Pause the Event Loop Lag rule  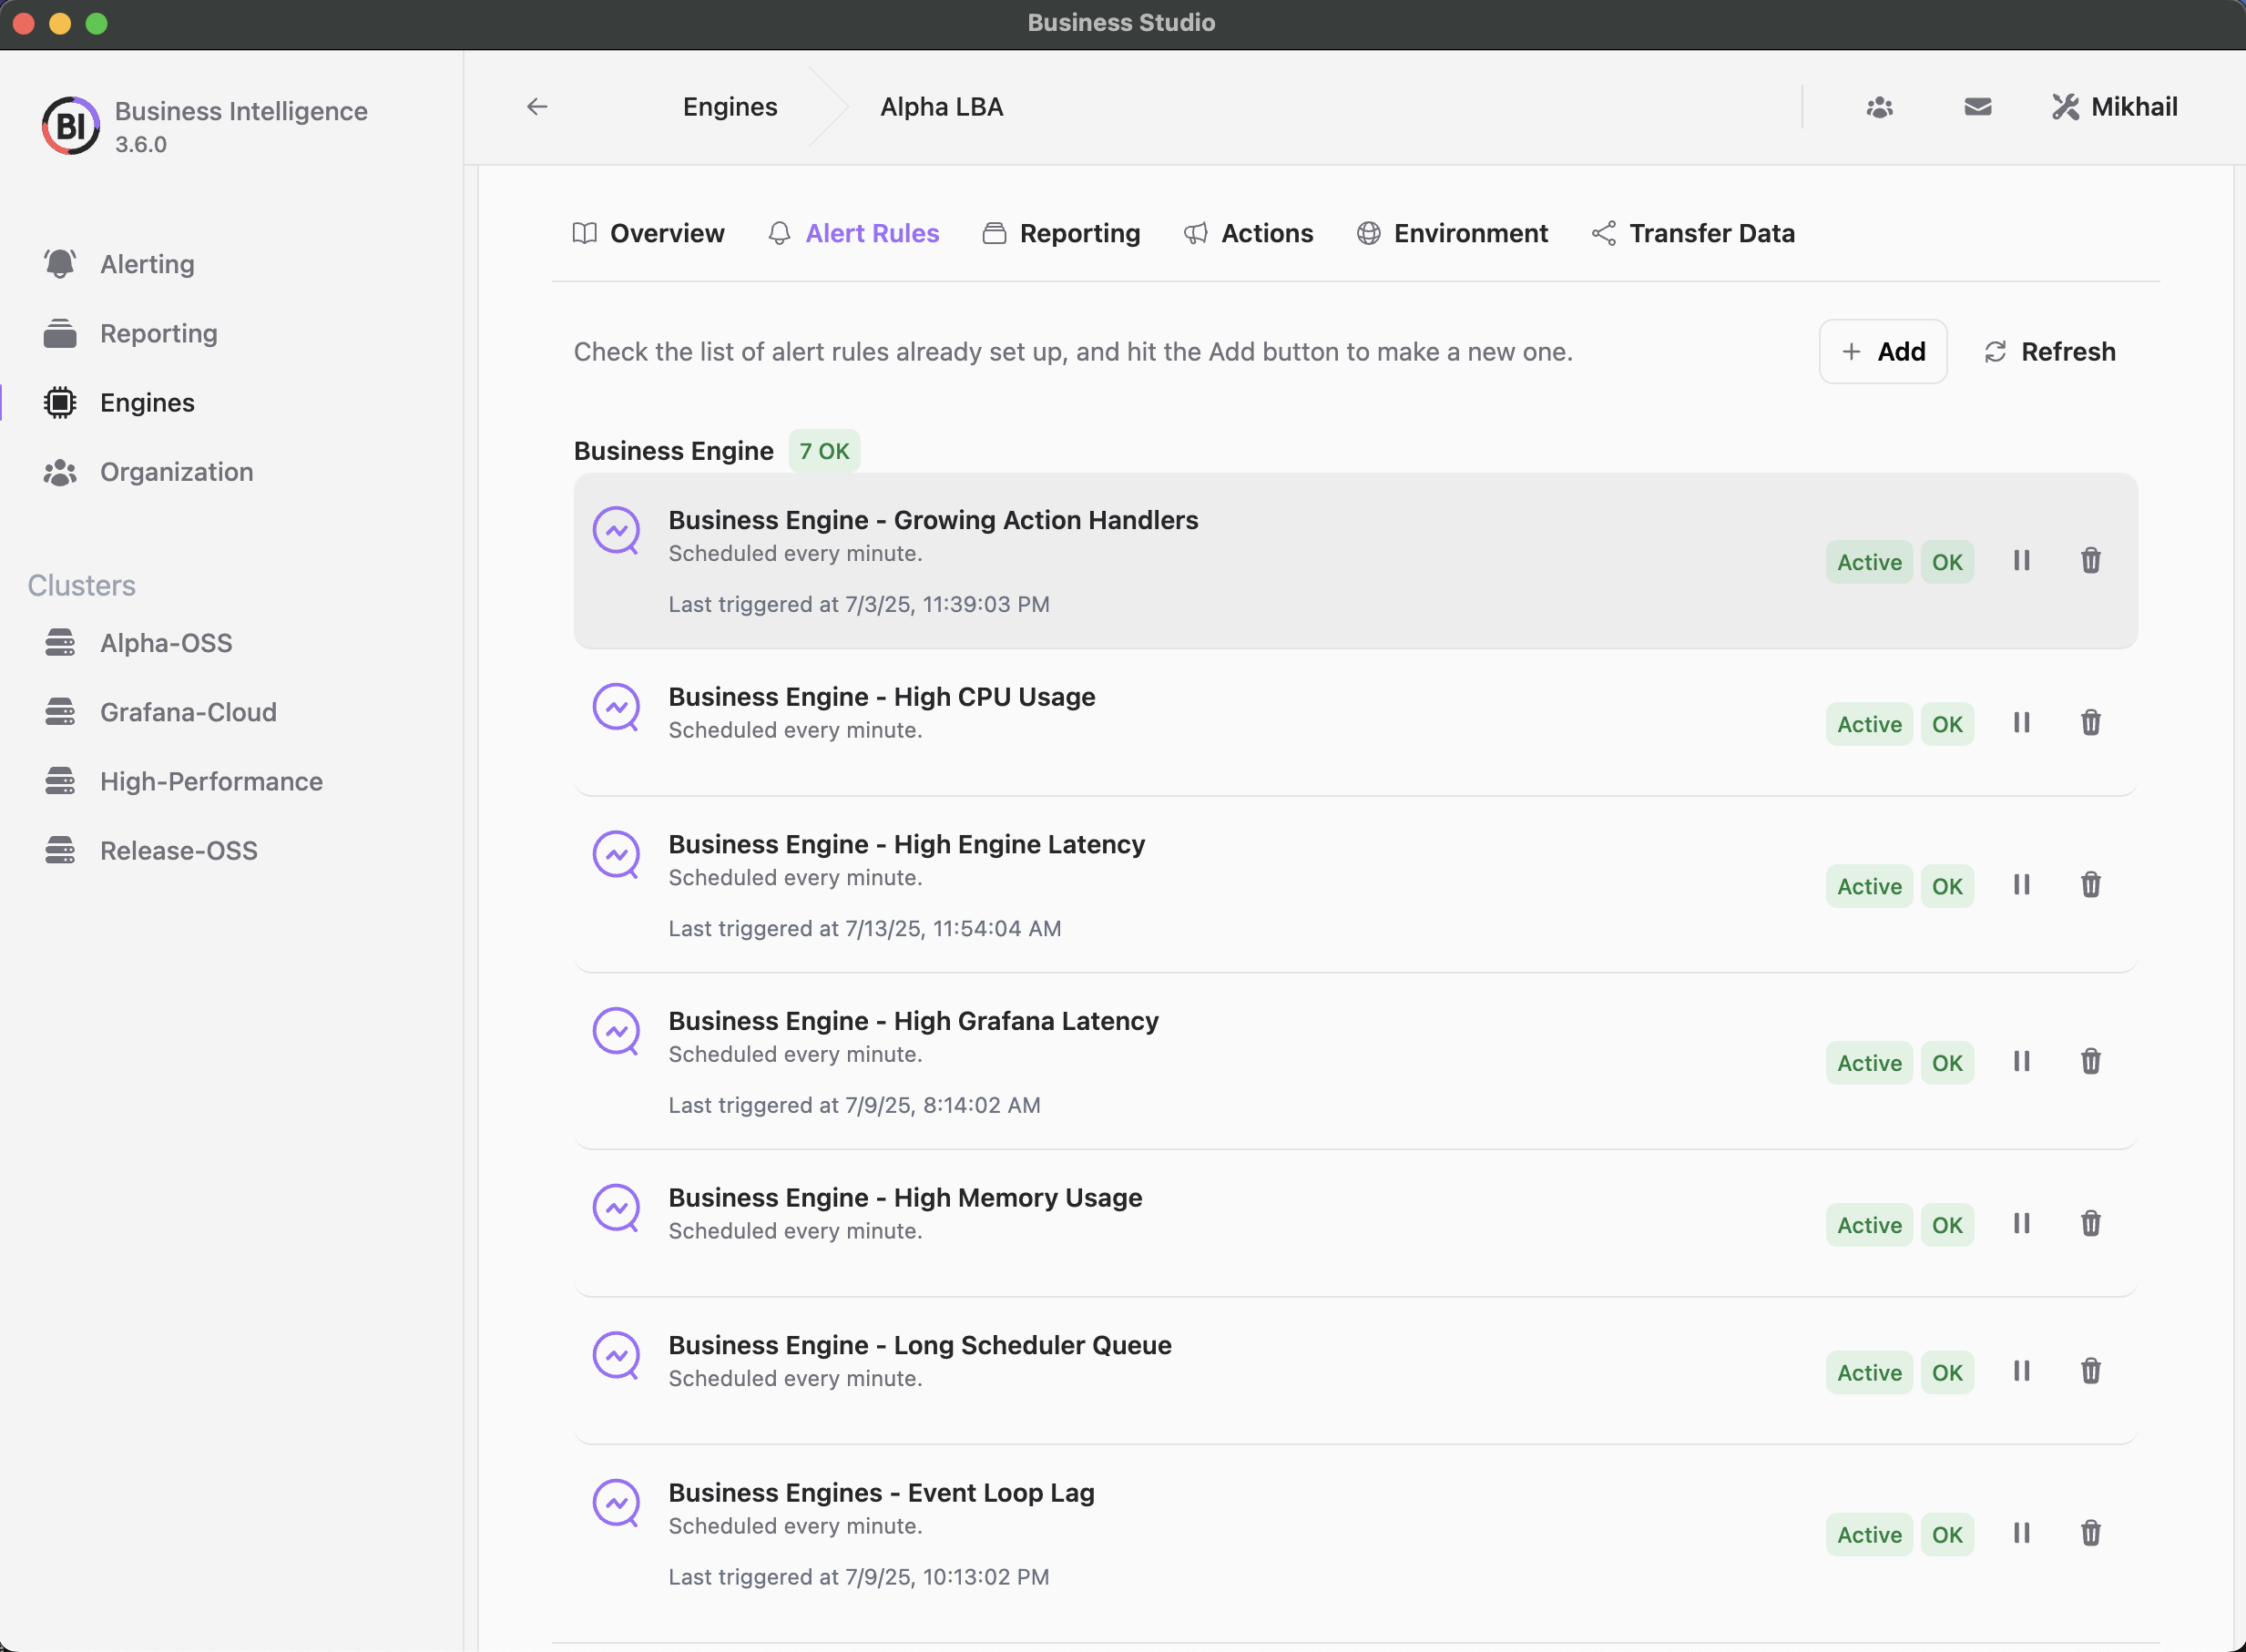[x=2022, y=1533]
